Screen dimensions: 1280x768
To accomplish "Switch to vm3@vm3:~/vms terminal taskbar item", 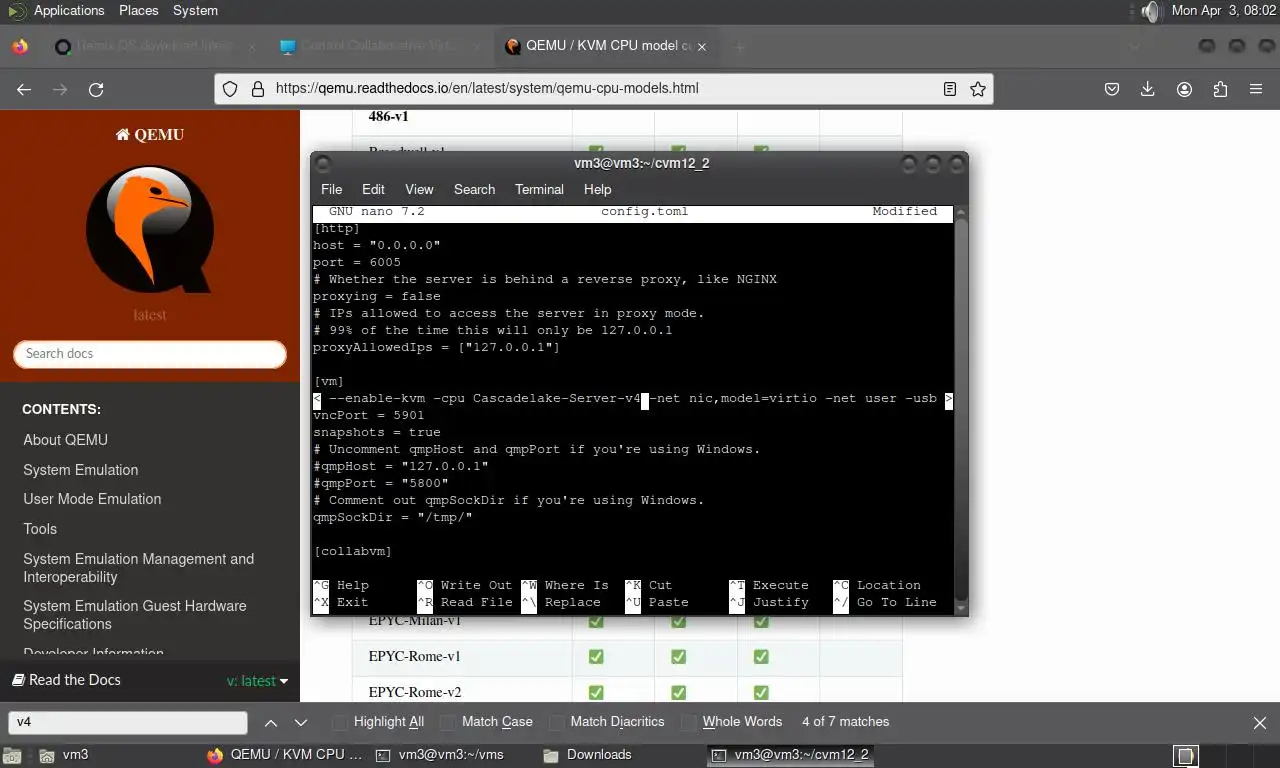I will pos(439,755).
